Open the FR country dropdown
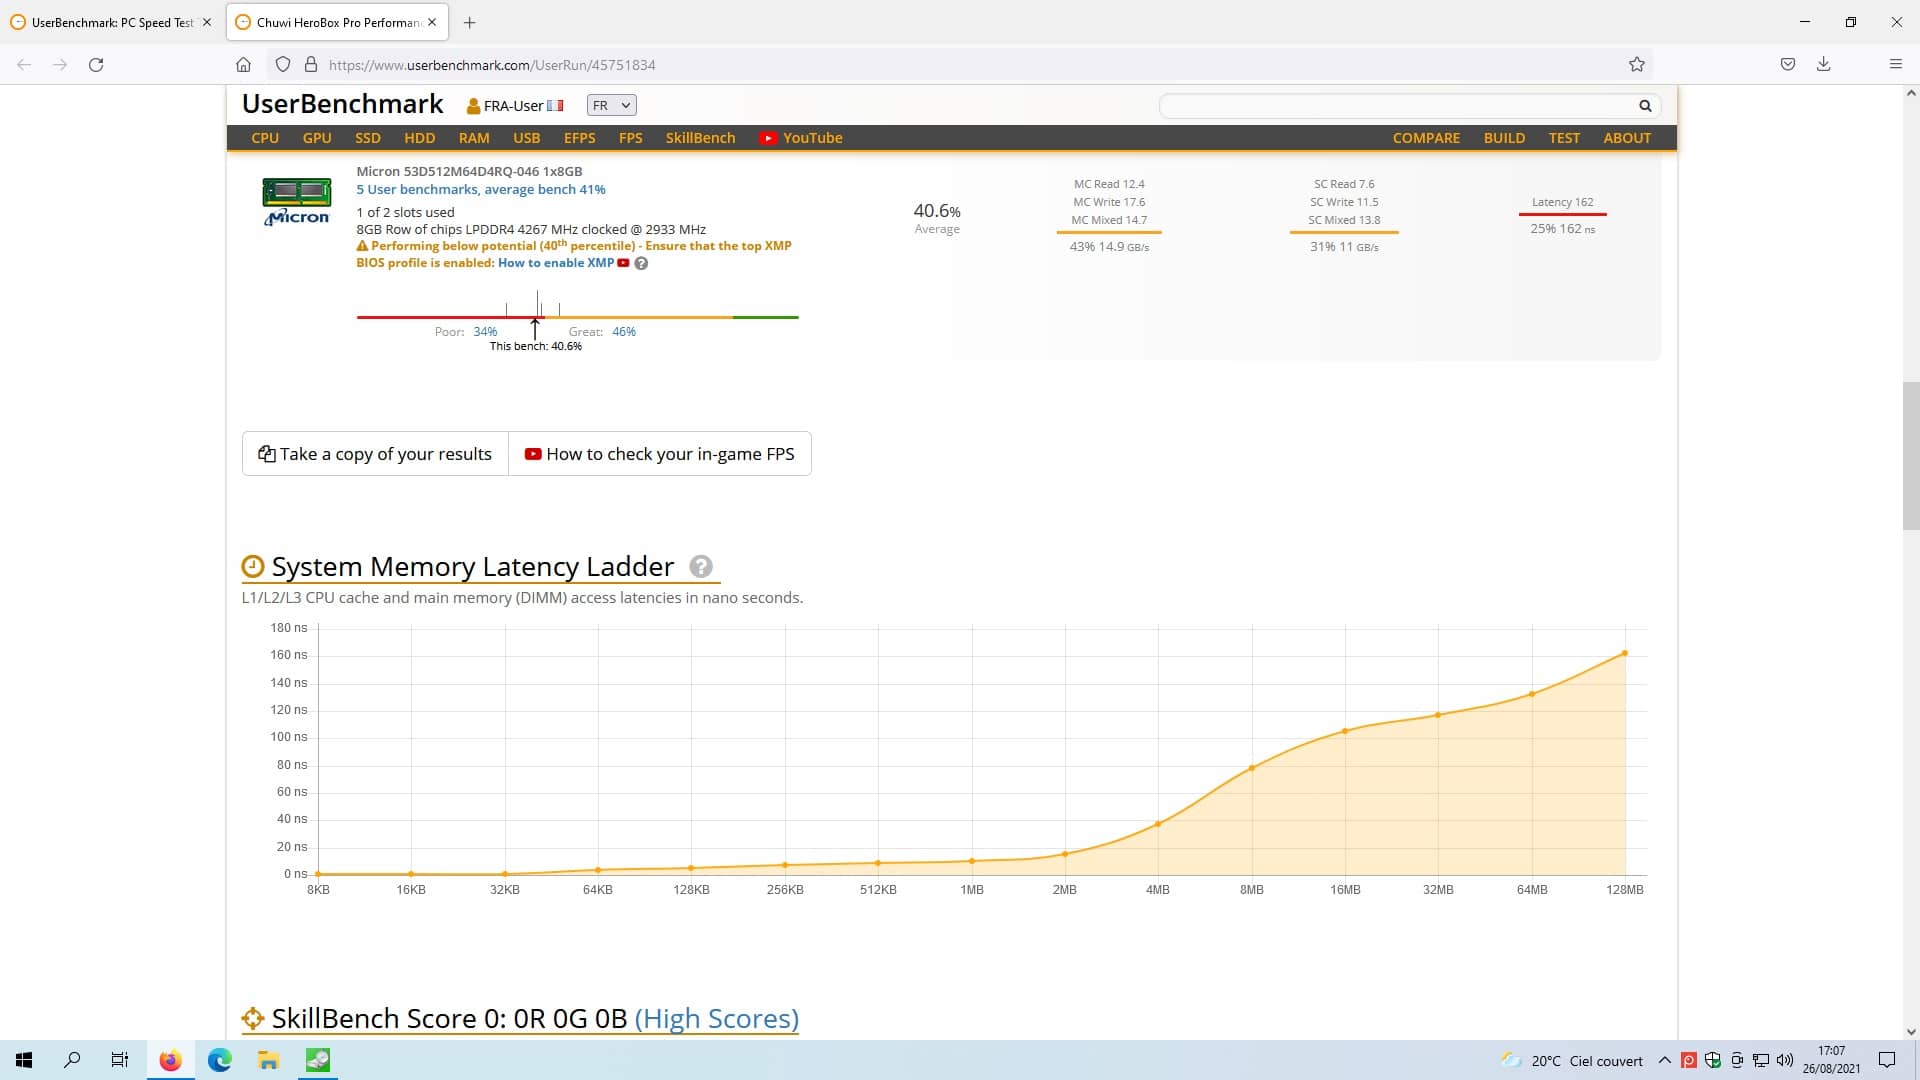The height and width of the screenshot is (1080, 1920). point(611,105)
